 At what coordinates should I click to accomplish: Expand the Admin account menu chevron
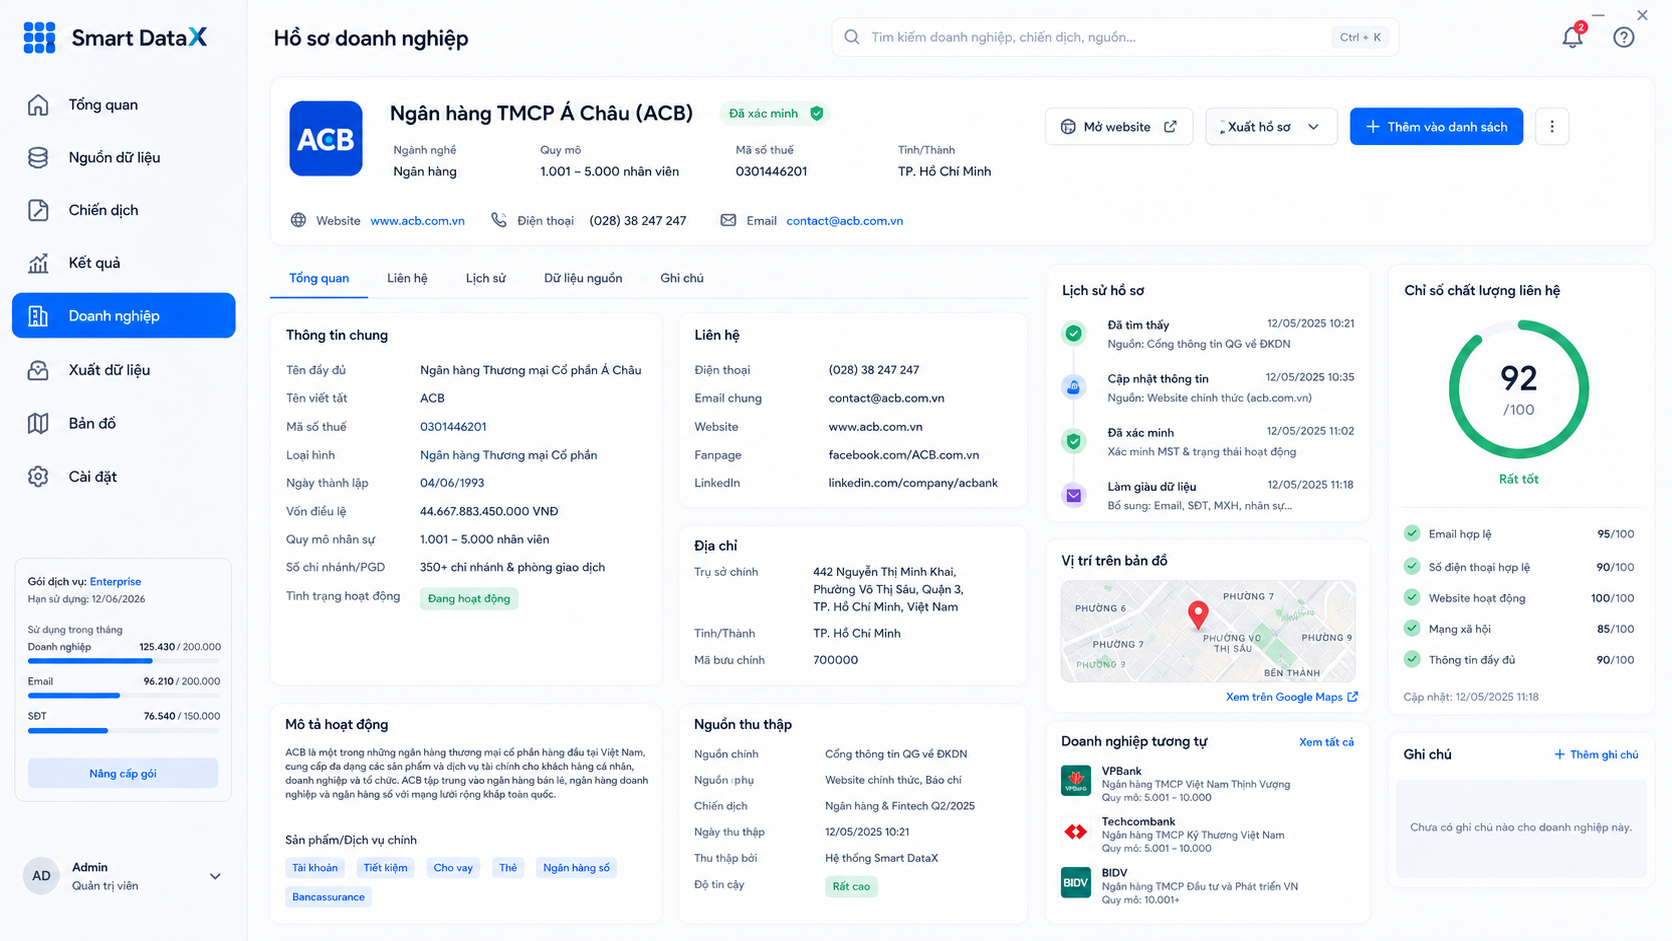click(215, 876)
